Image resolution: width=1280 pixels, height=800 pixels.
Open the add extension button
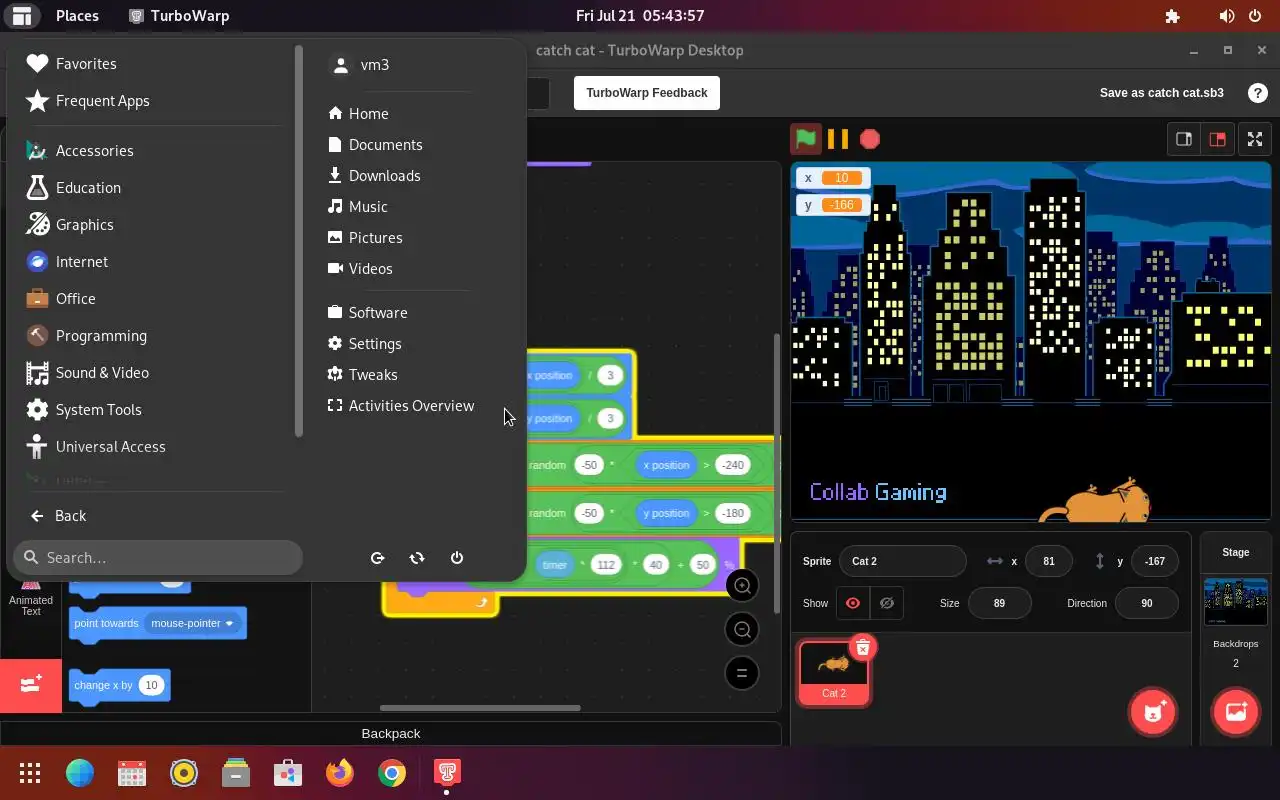click(x=31, y=686)
